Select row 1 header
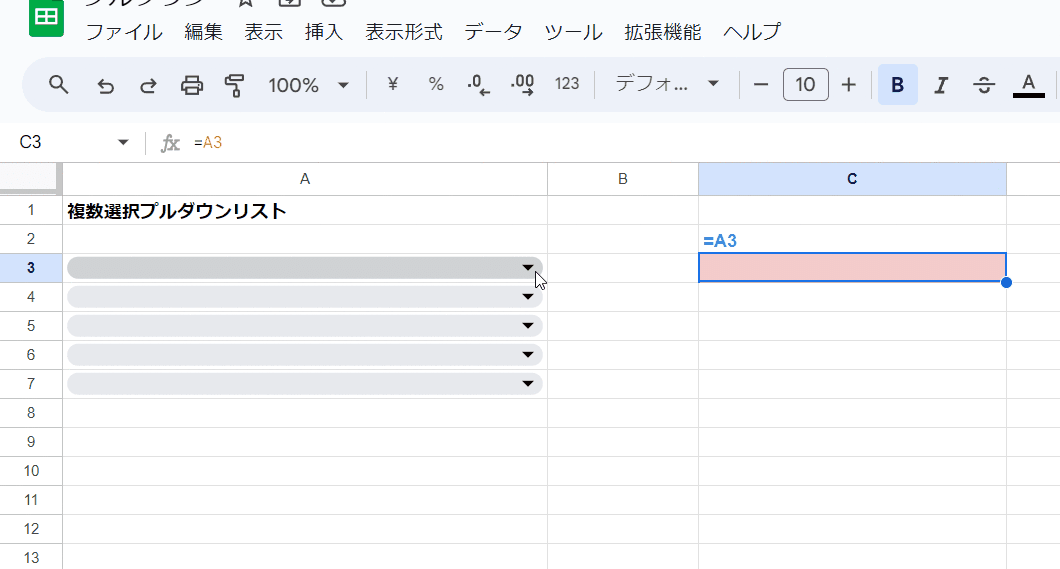 [x=31, y=210]
